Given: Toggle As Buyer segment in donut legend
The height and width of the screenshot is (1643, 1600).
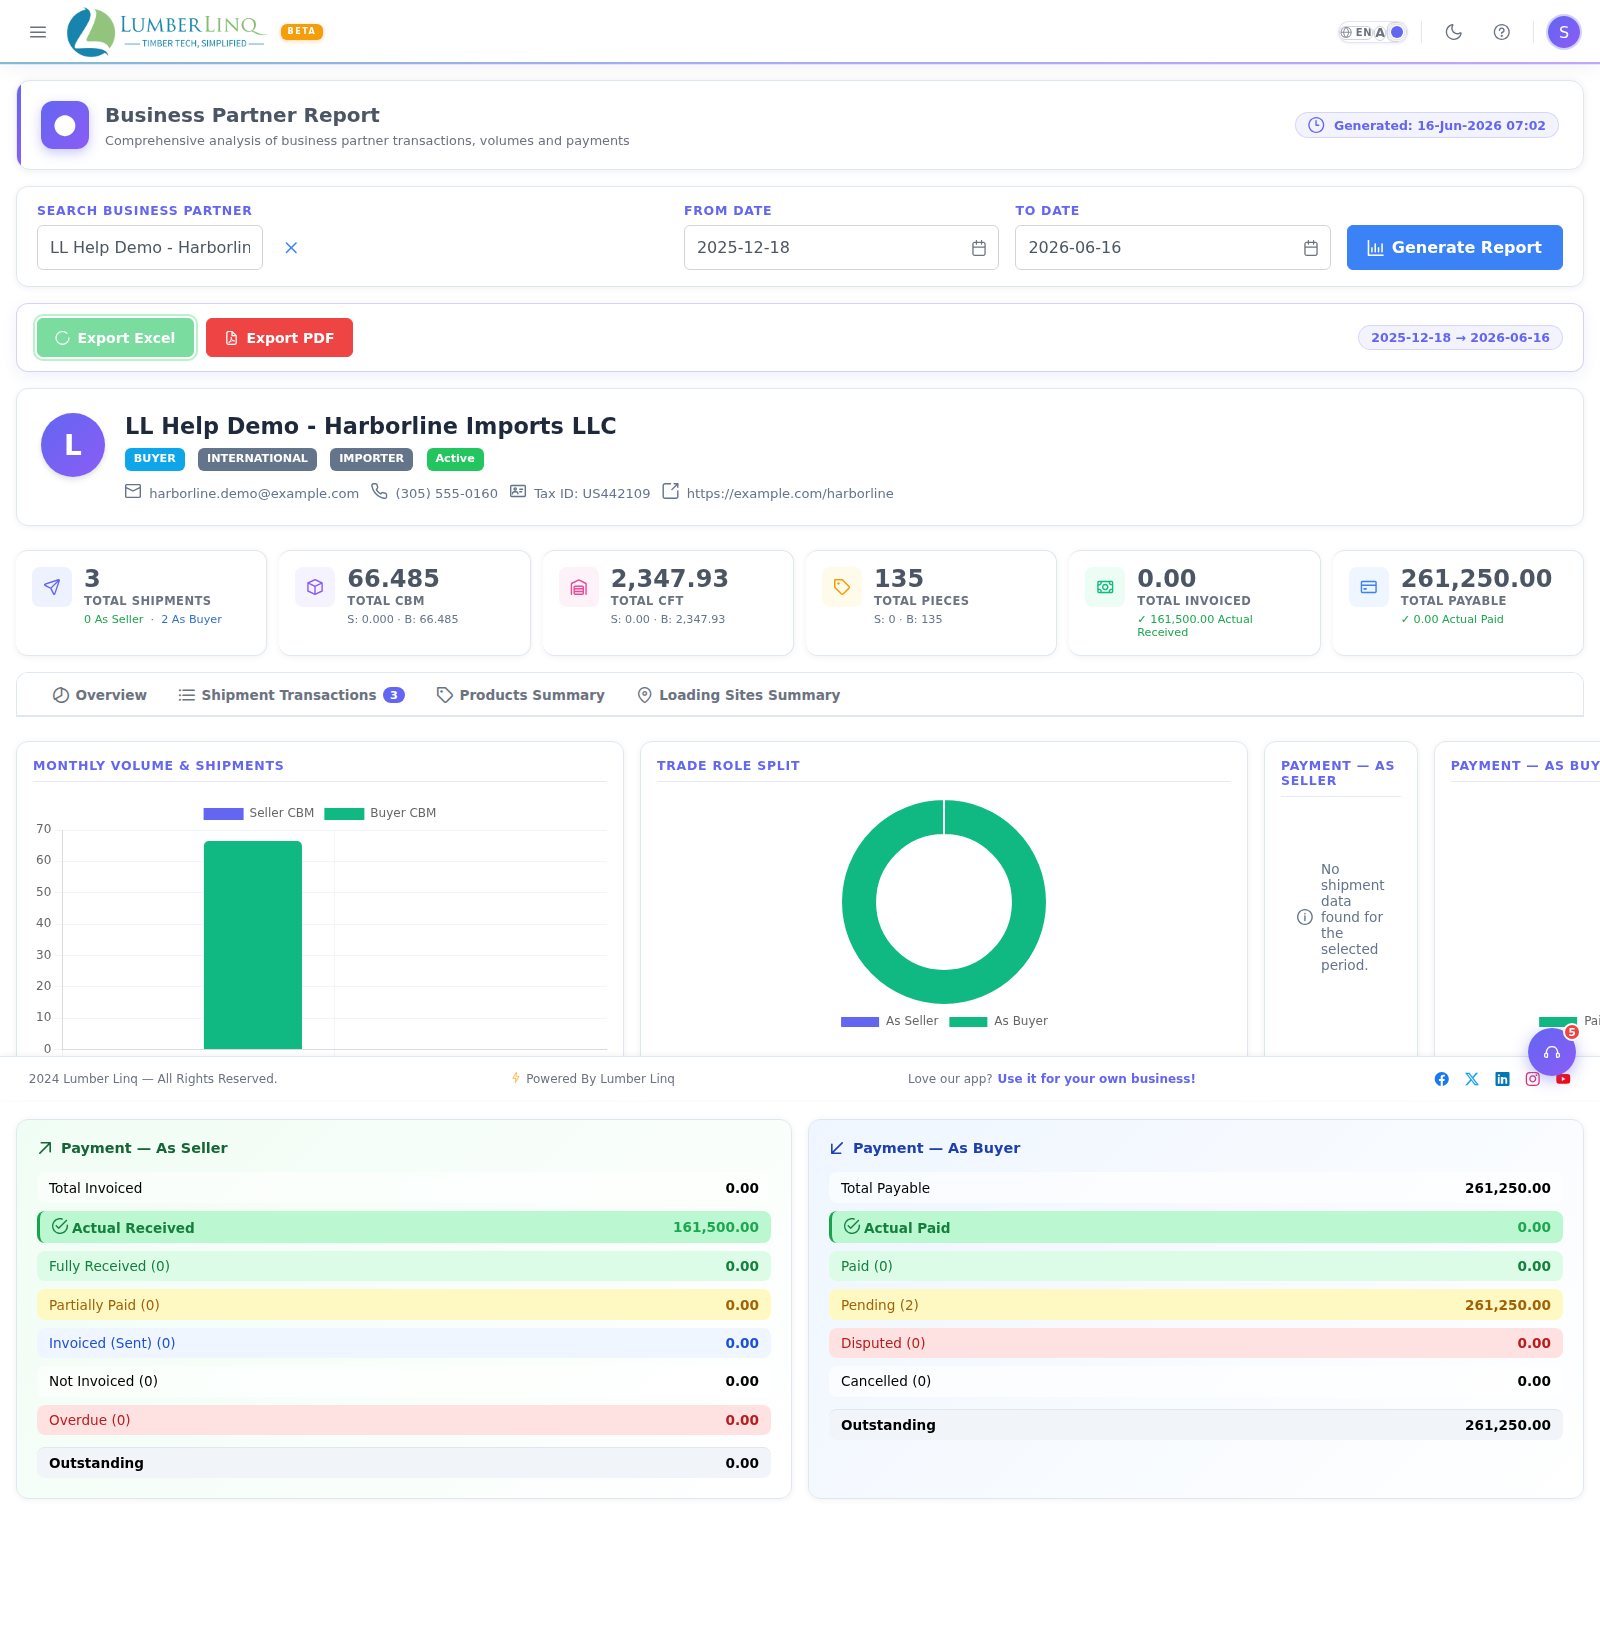Looking at the screenshot, I should coord(998,1021).
